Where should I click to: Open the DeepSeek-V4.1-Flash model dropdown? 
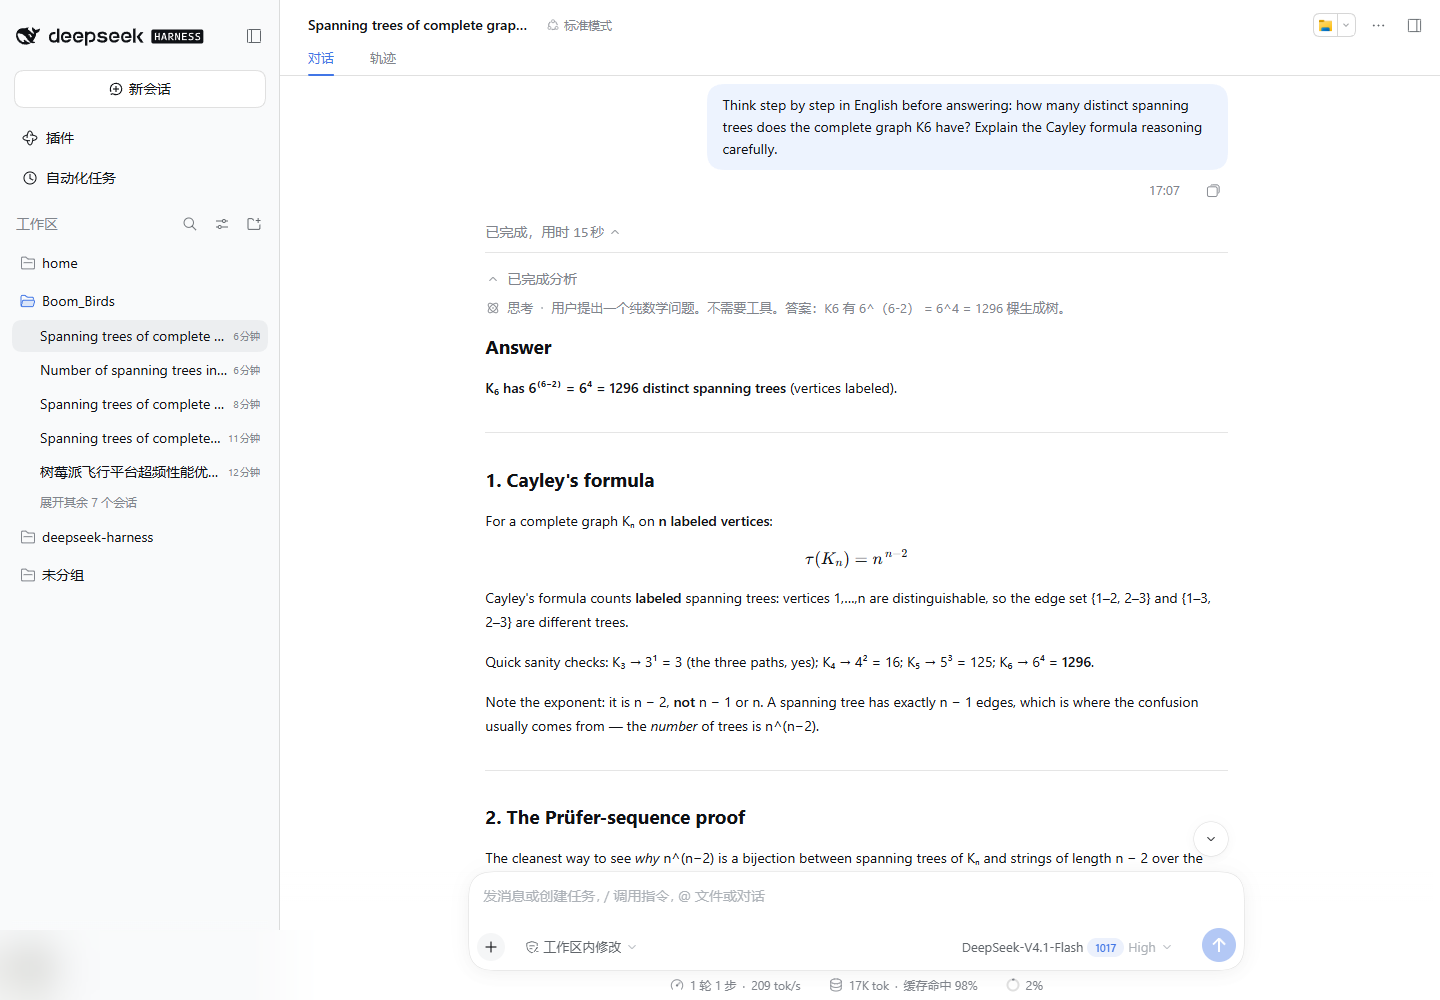(x=1066, y=948)
